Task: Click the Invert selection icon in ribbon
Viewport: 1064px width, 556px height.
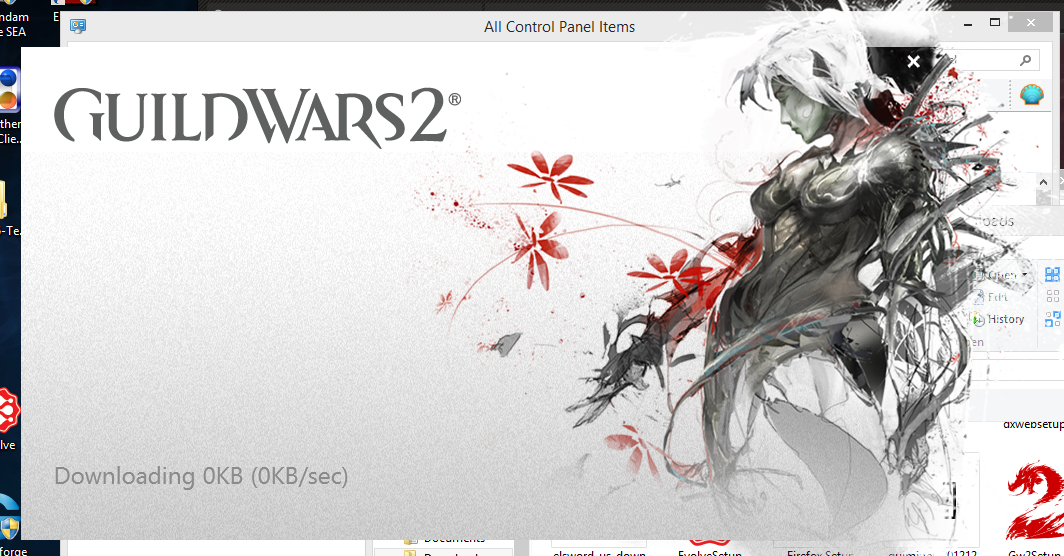Action: point(1052,319)
